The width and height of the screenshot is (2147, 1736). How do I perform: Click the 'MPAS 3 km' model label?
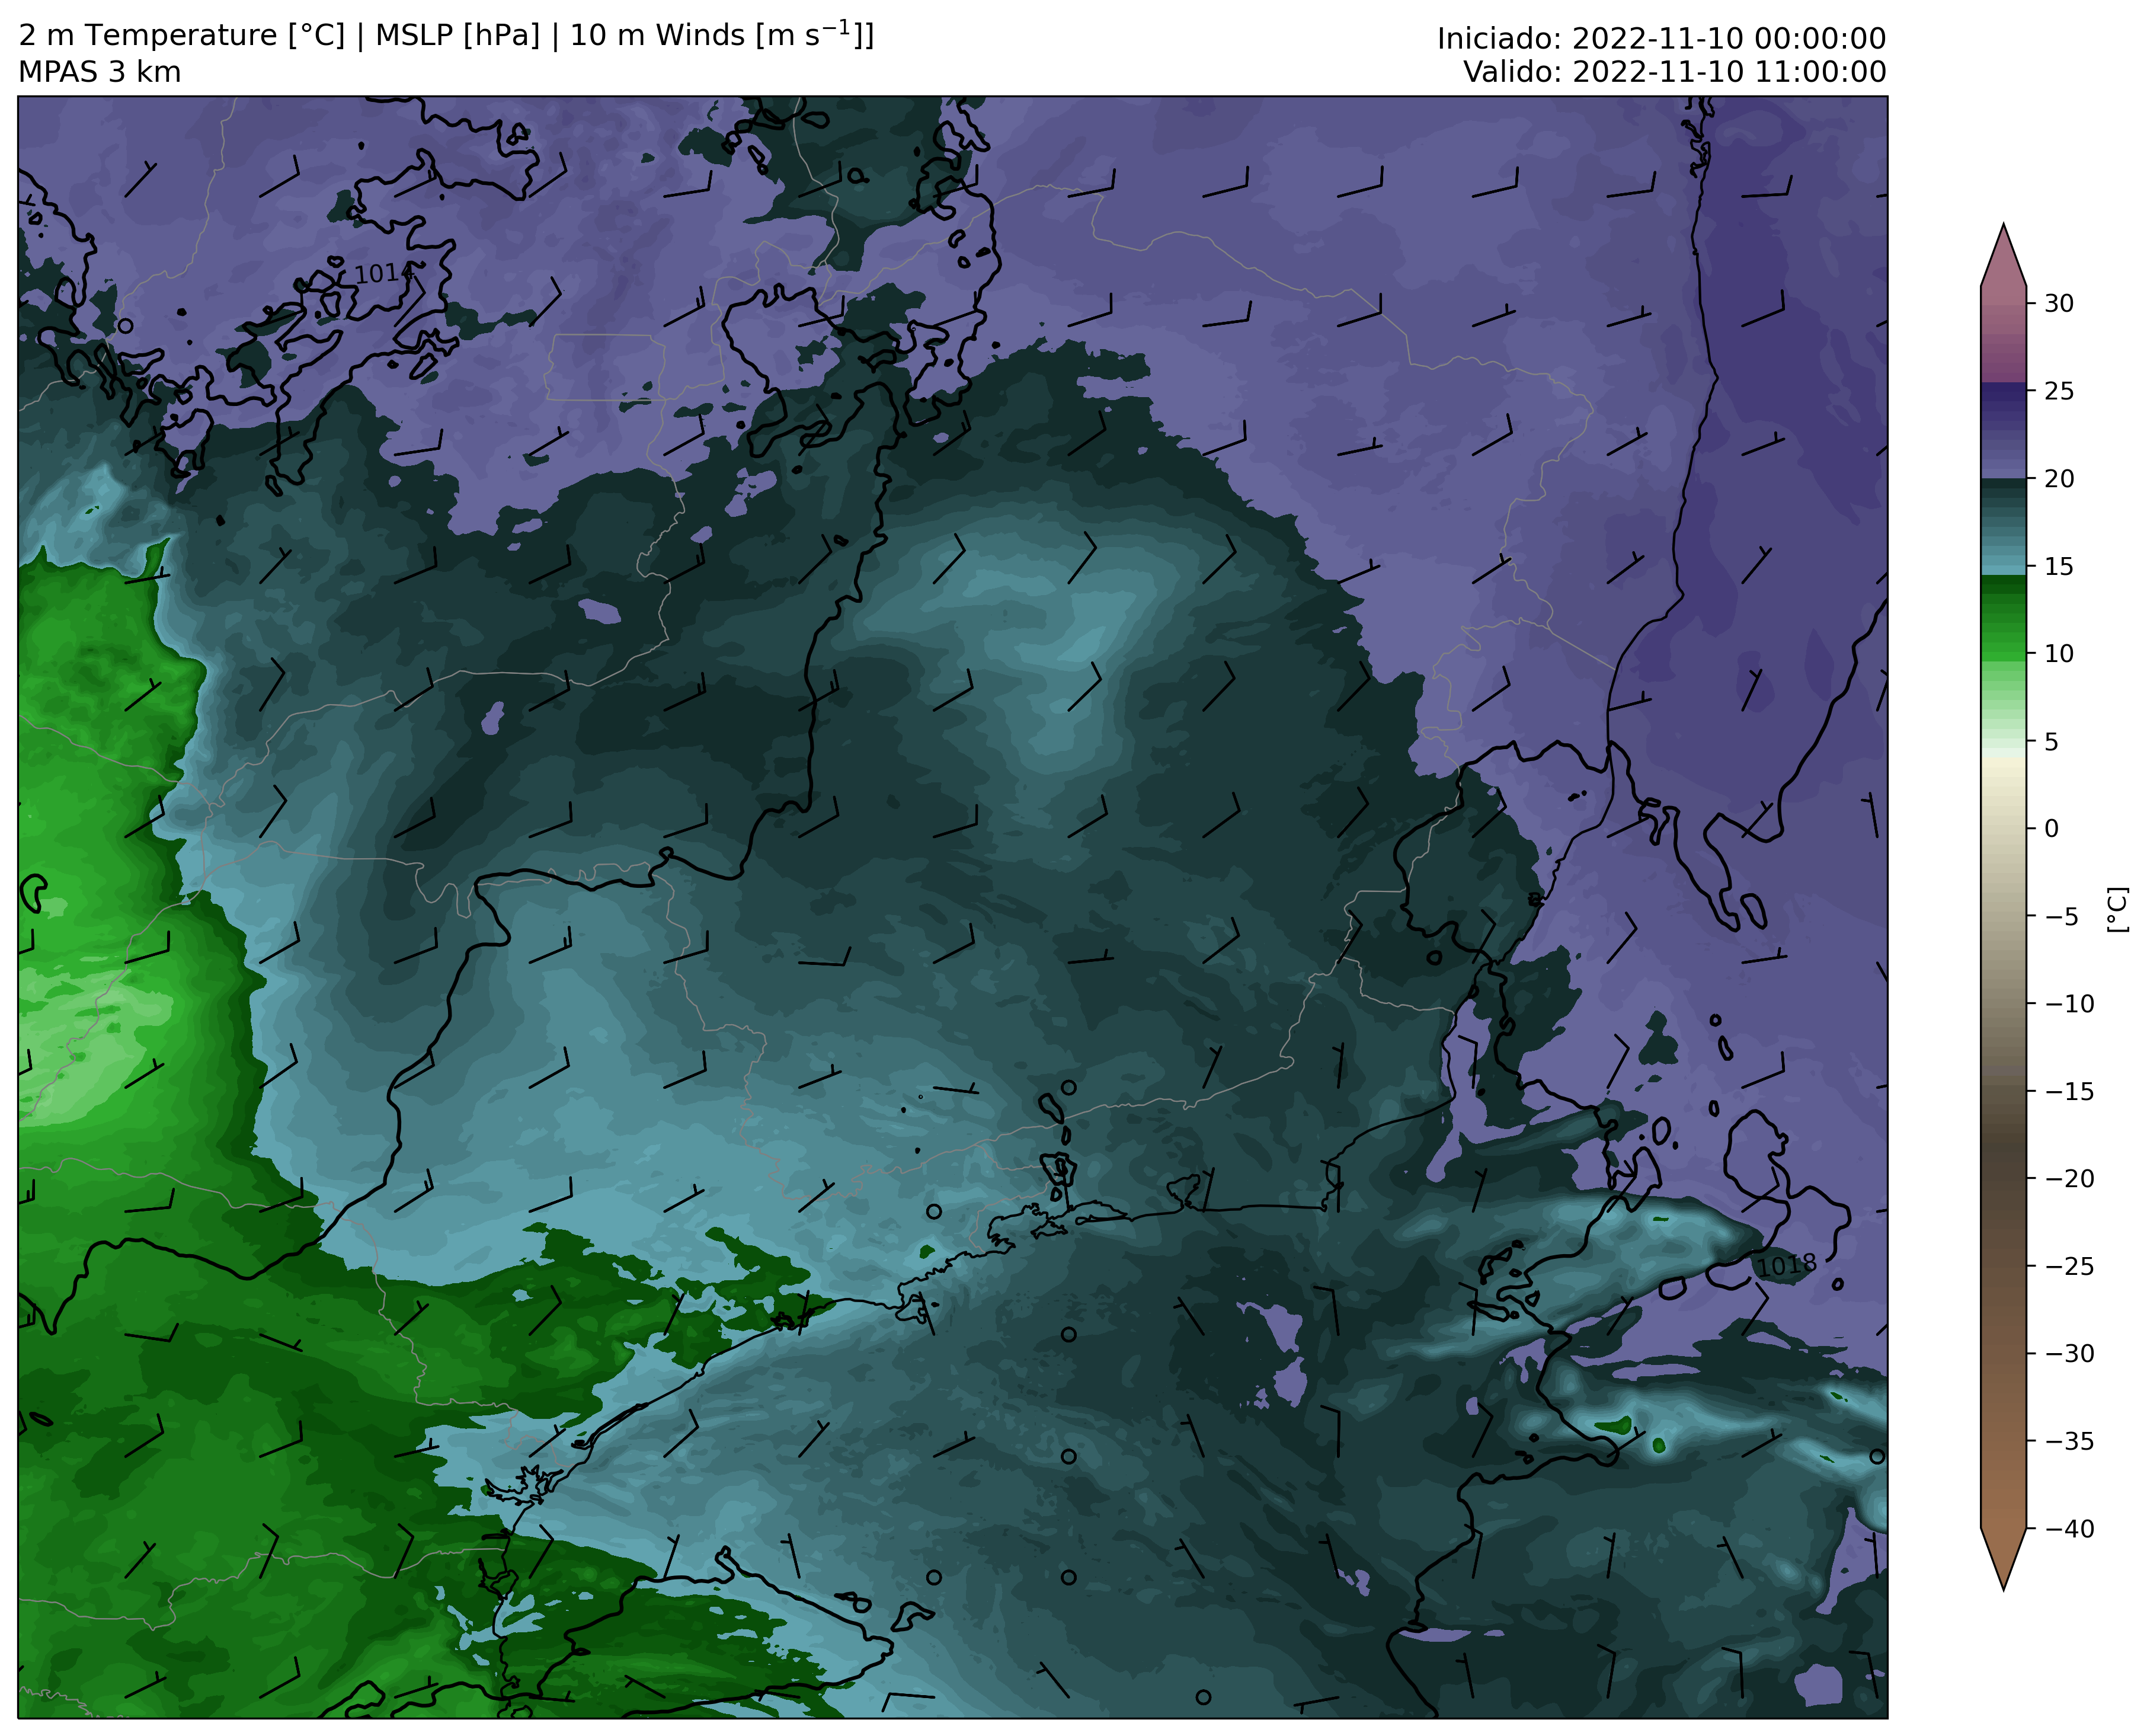click(100, 72)
